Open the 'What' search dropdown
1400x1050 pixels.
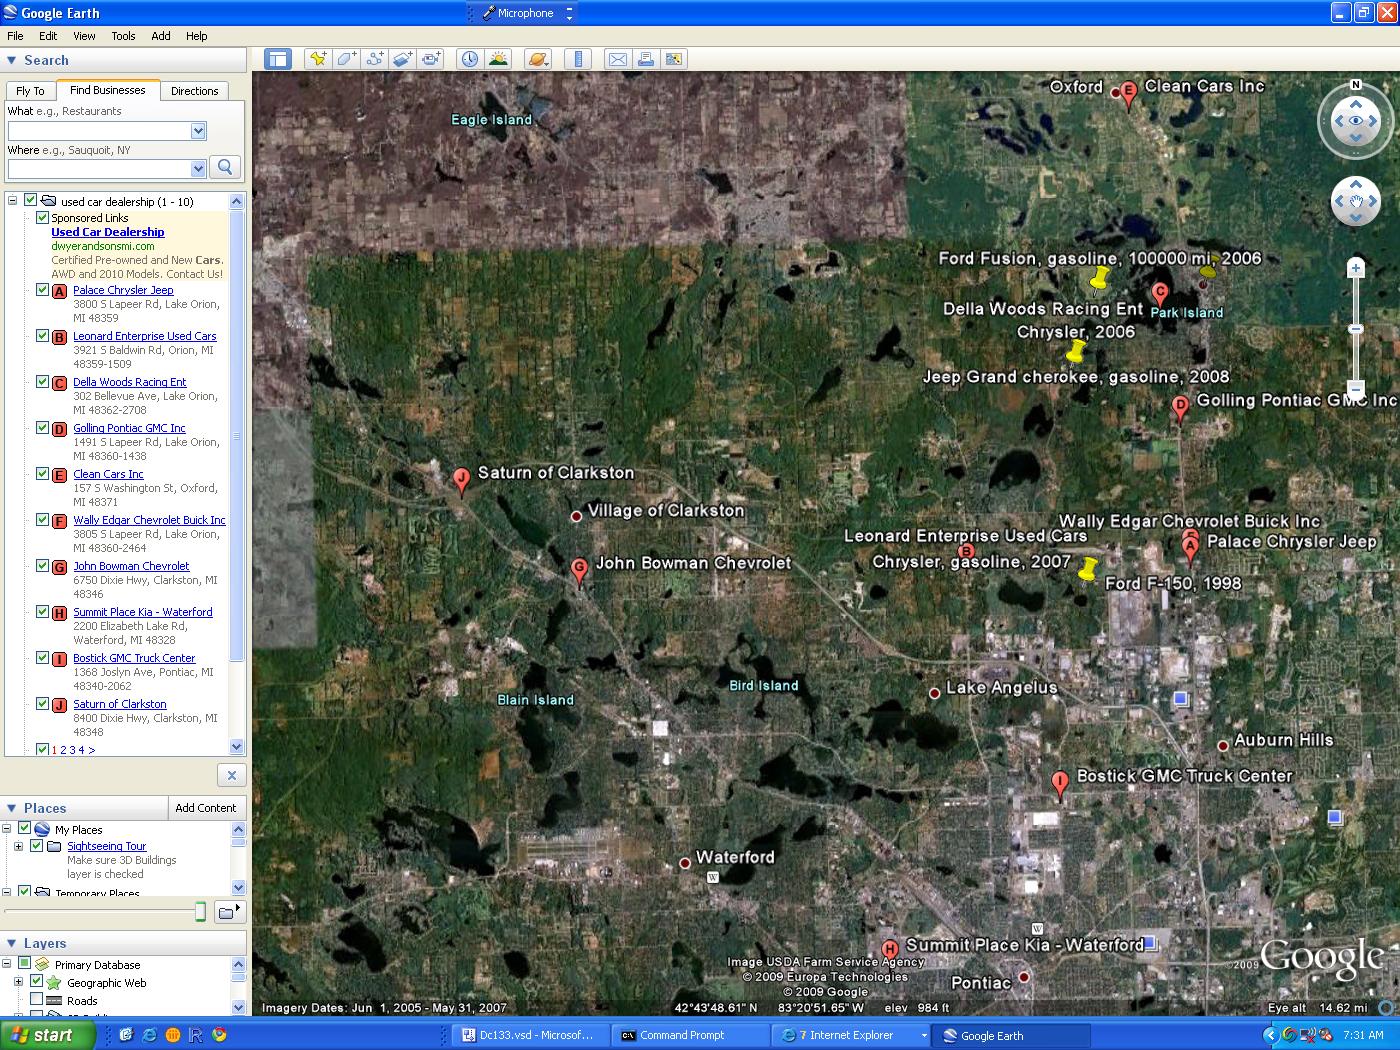tap(198, 131)
